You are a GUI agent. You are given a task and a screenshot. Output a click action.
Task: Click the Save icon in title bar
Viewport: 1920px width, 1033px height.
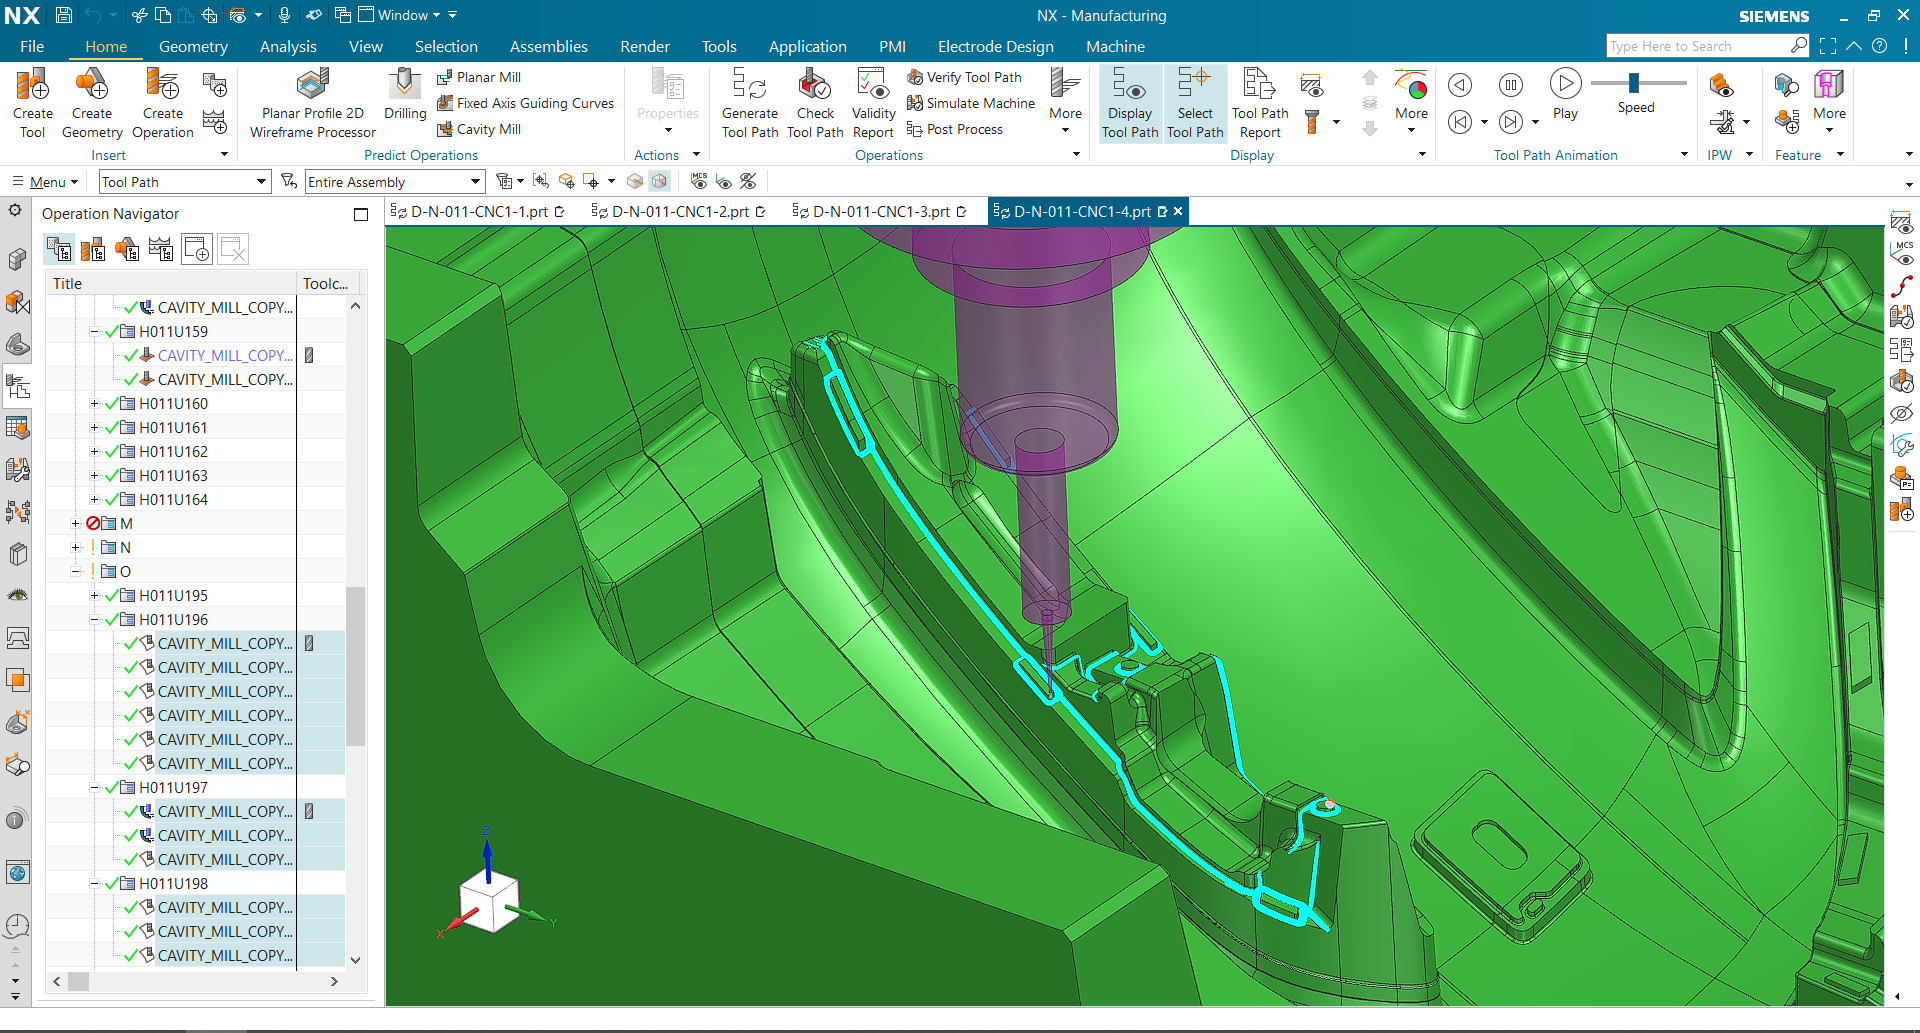coord(63,15)
